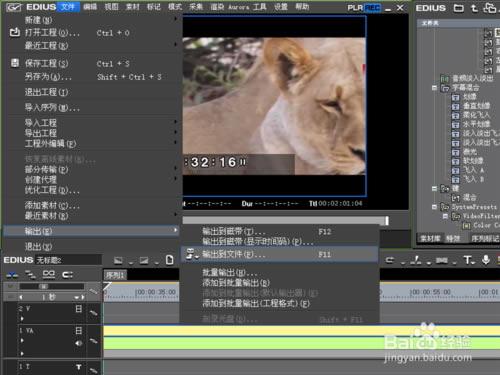Open the 视图 menu
Viewport: 500px width, 375px height.
[111, 7]
